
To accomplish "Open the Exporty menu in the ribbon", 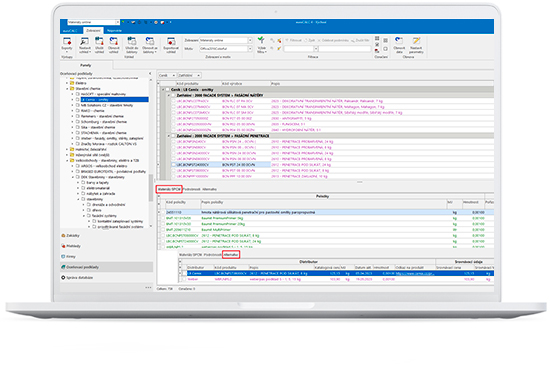I will [x=67, y=45].
